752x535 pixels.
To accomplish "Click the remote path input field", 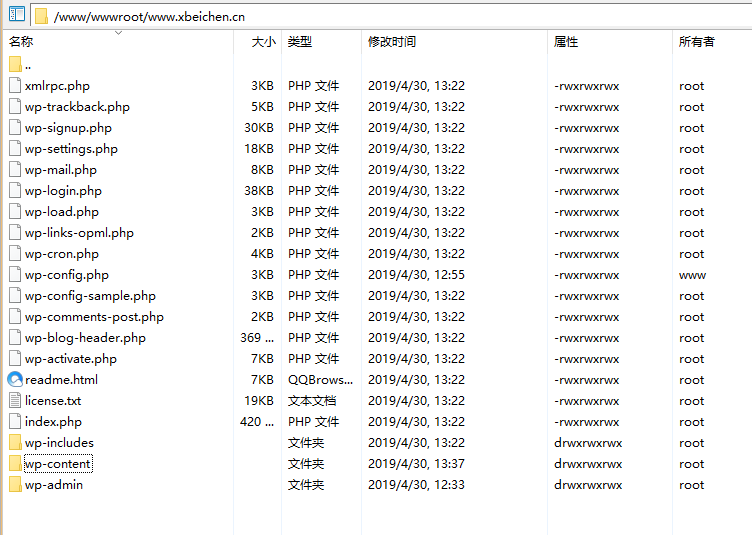I will point(391,16).
